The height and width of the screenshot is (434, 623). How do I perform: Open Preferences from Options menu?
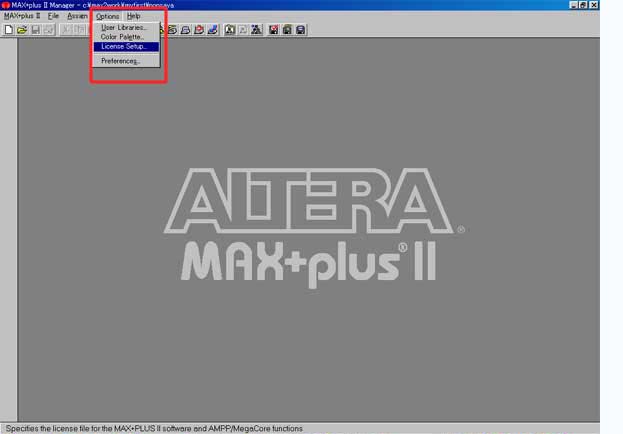[x=126, y=61]
